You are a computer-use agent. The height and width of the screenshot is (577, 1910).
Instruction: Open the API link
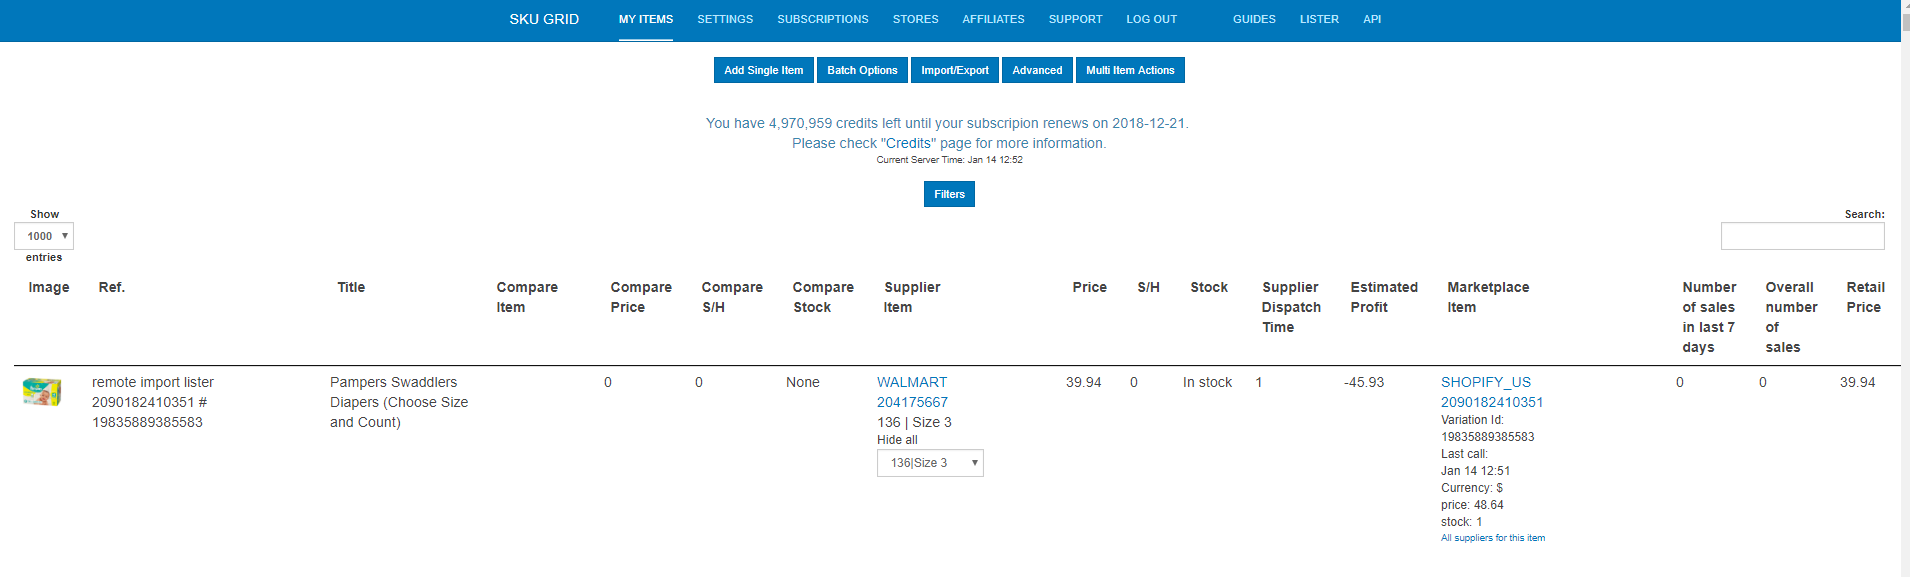(1372, 19)
